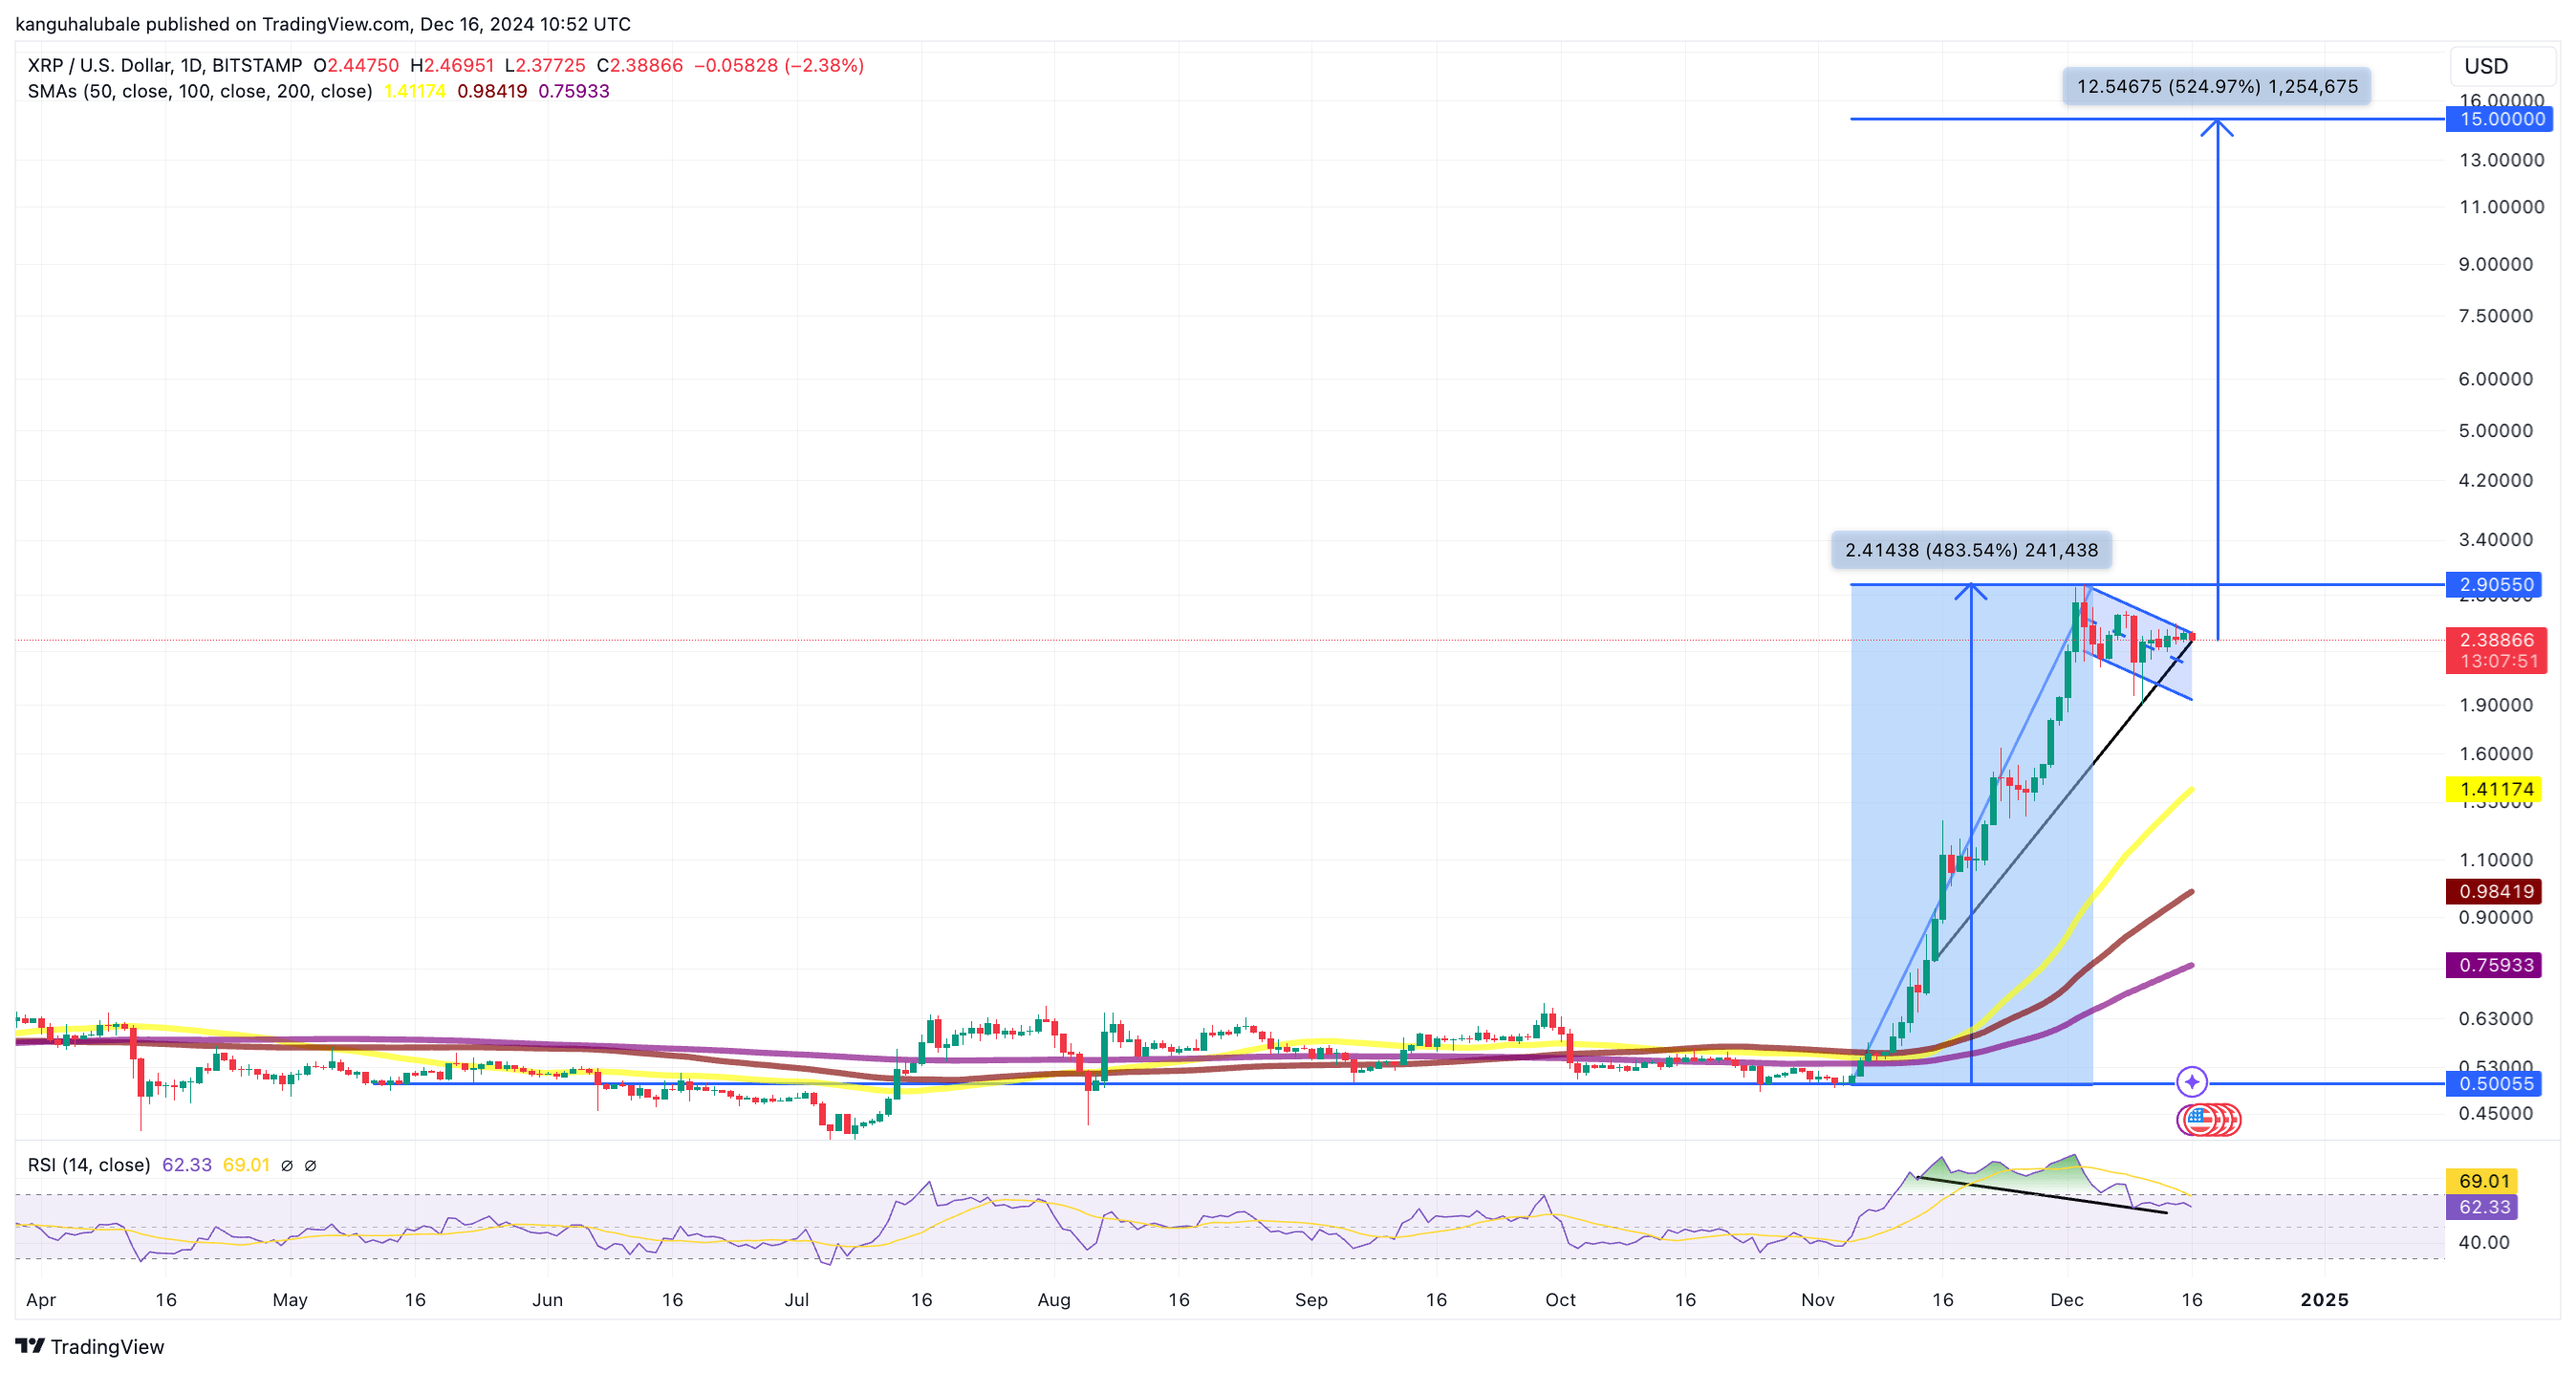The image size is (2576, 1373).
Task: Click the kanguhalubale username link
Action: (x=80, y=24)
